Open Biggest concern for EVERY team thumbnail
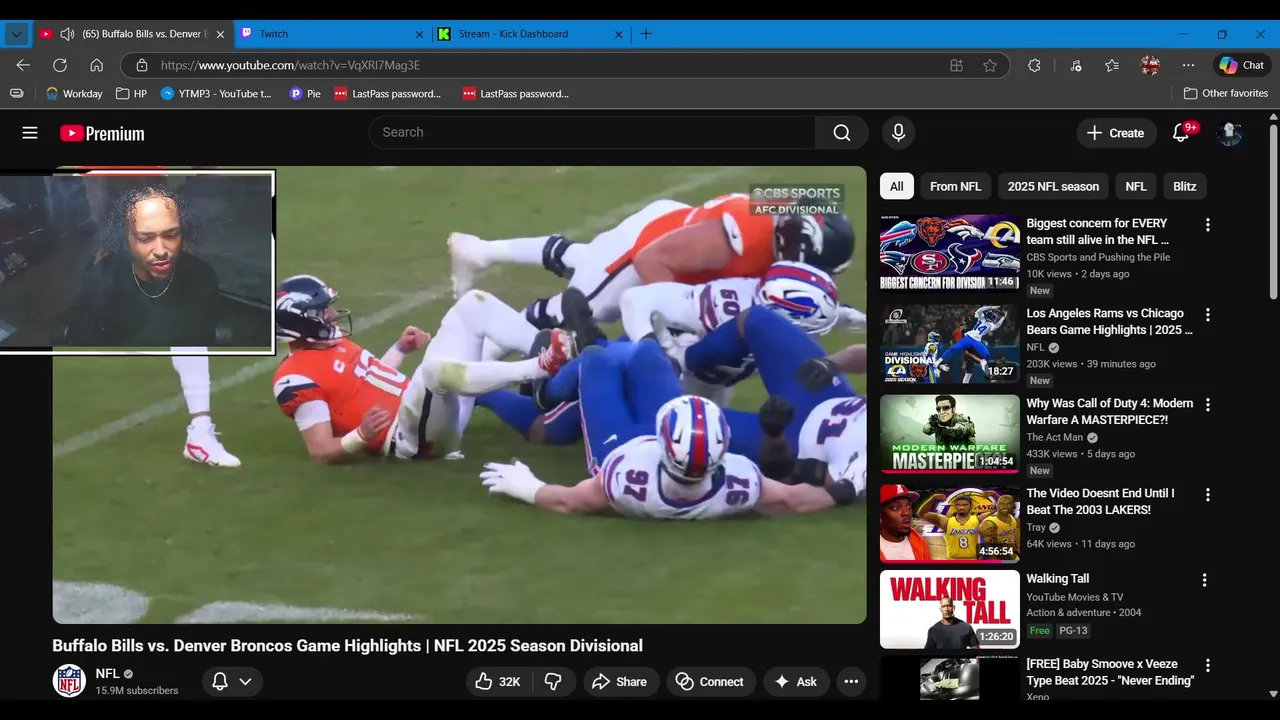The image size is (1280, 720). (x=950, y=253)
